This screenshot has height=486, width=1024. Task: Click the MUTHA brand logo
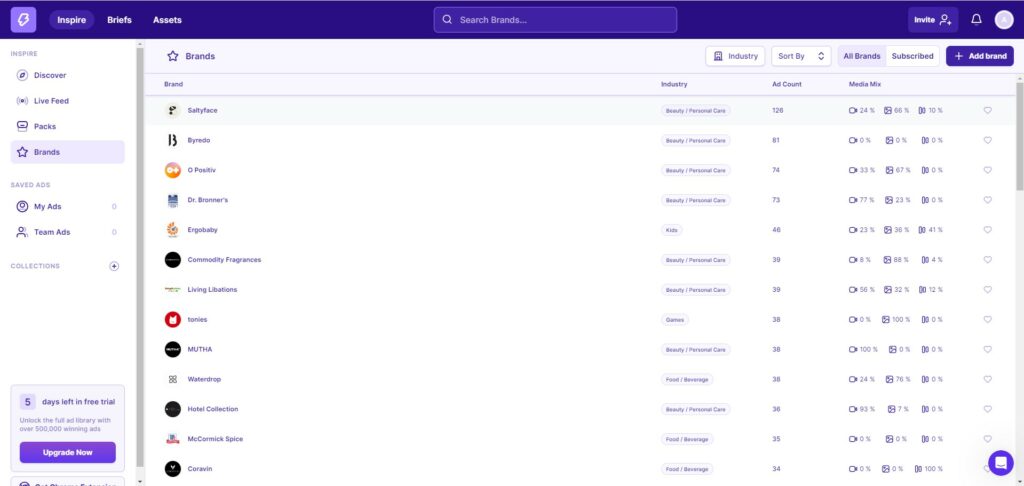tap(172, 349)
